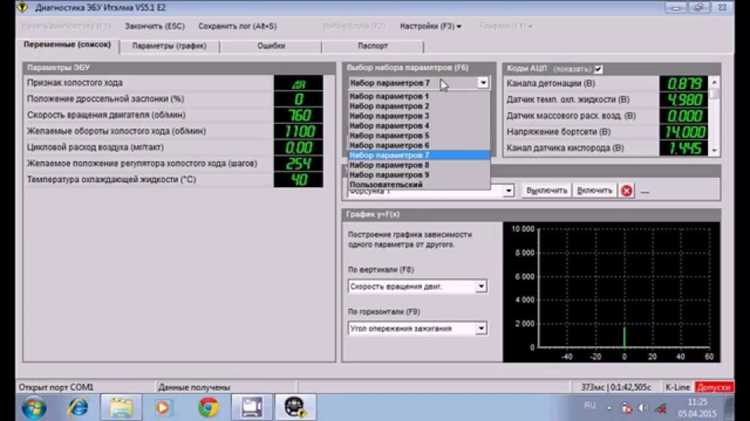Click Положение дроссельной заслонки row label
The height and width of the screenshot is (421, 750).
106,99
